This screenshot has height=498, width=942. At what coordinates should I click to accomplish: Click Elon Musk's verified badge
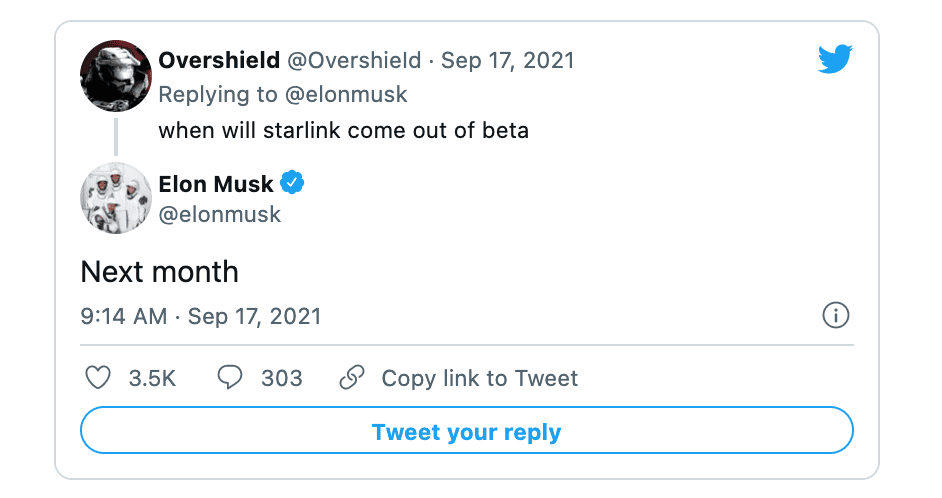coord(293,183)
